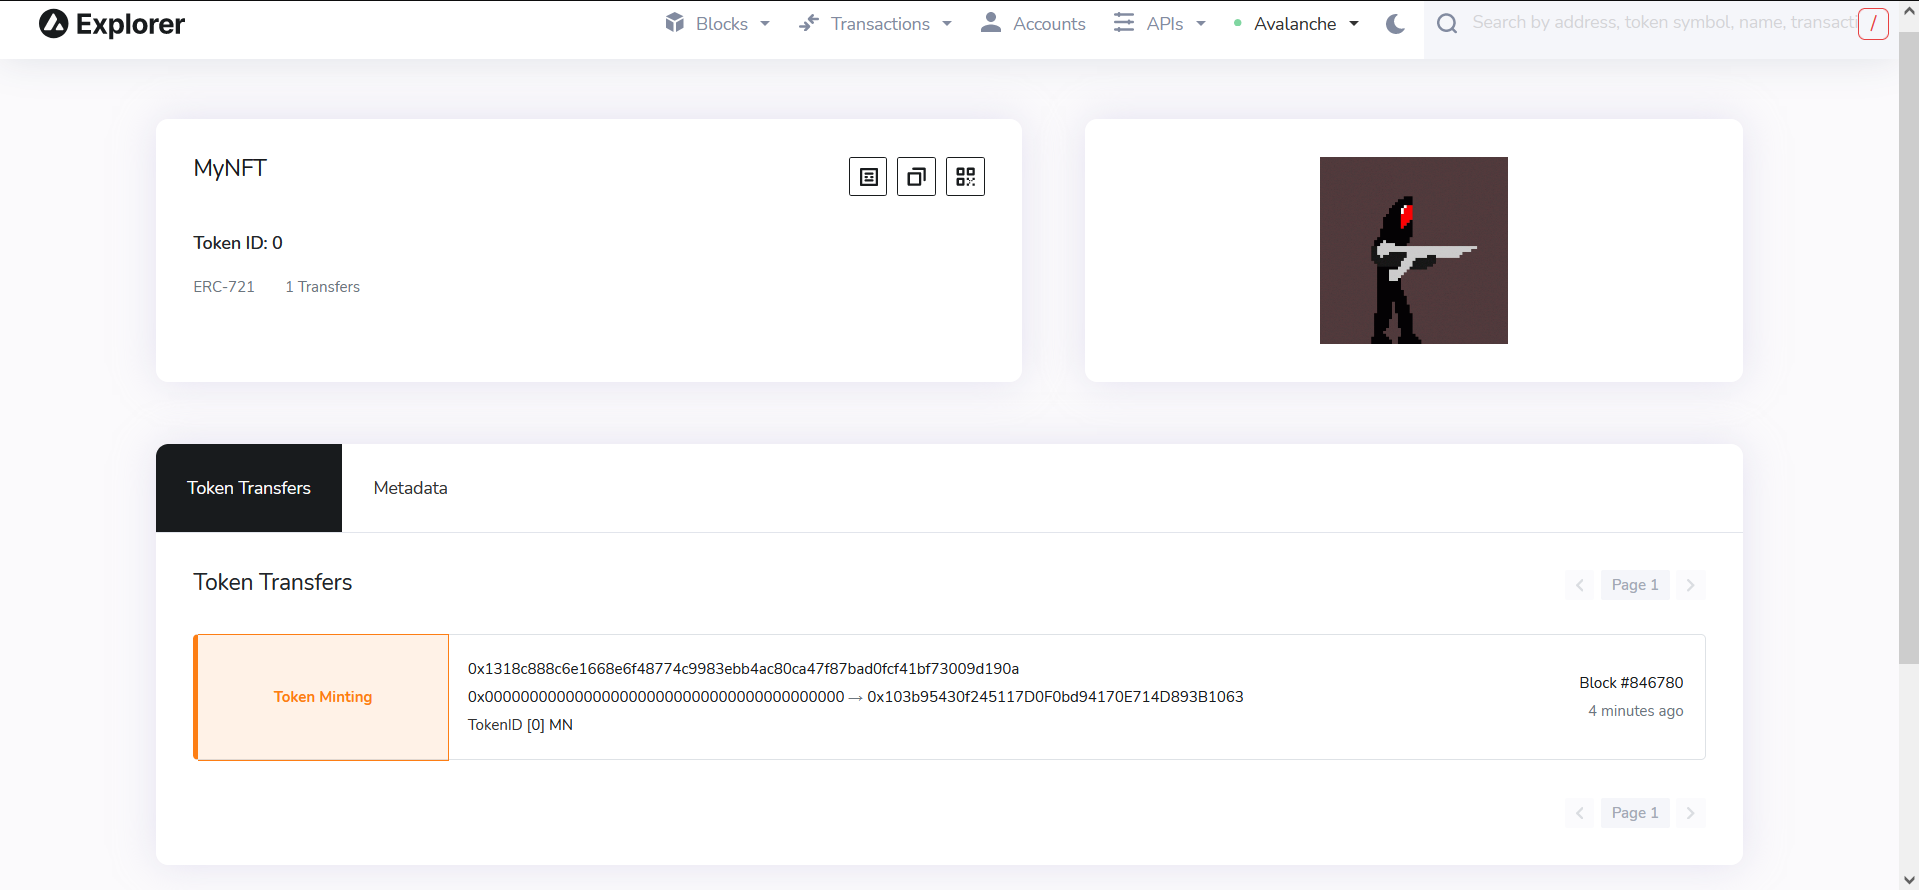Toggle dark mode with moon icon
Viewport: 1919px width, 890px height.
pos(1395,24)
